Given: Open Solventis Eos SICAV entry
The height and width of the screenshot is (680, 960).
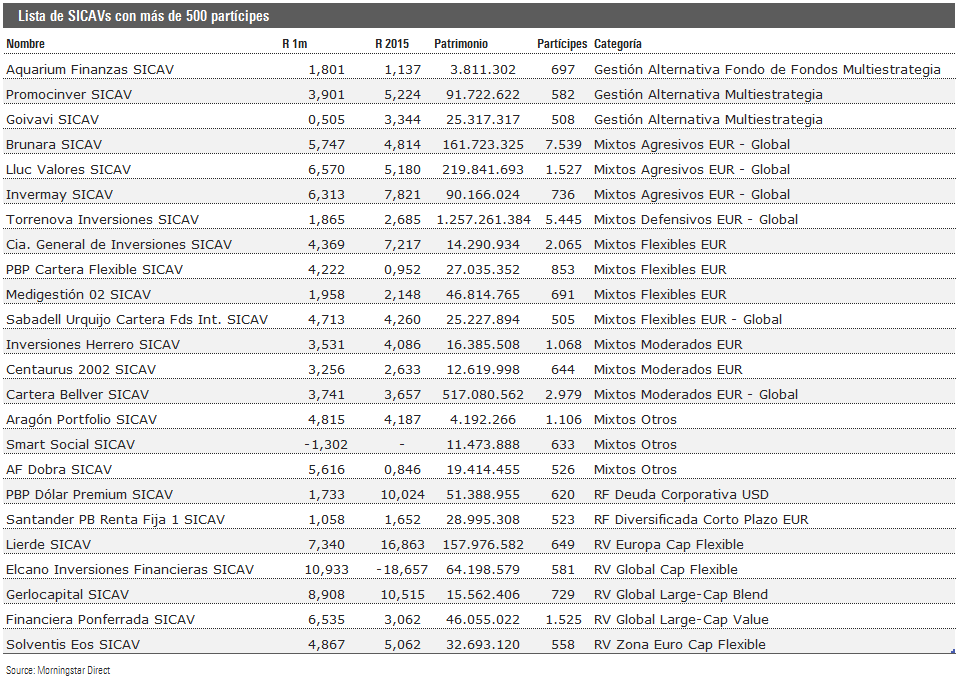Looking at the screenshot, I should tap(73, 645).
